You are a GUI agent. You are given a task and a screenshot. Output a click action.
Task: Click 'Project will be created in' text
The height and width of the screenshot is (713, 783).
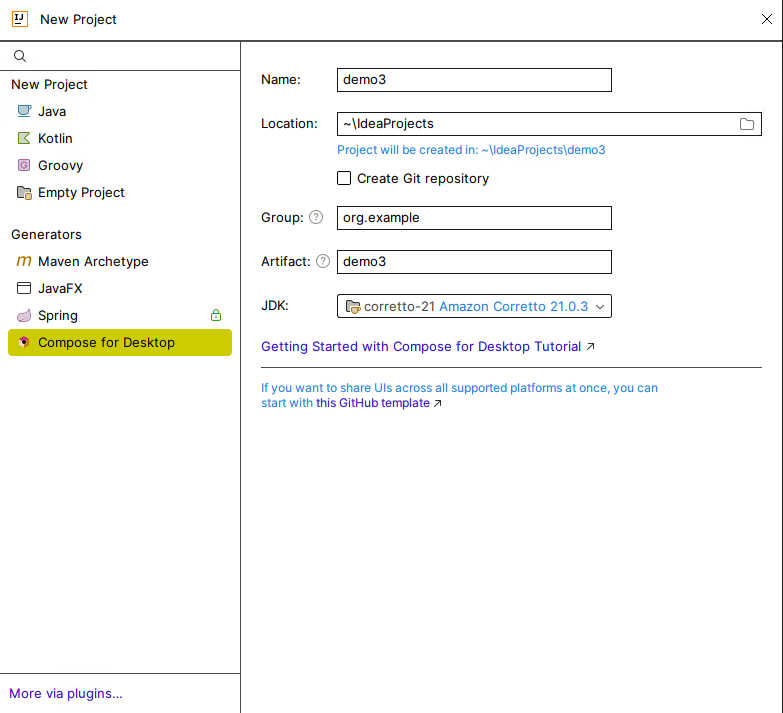click(471, 150)
